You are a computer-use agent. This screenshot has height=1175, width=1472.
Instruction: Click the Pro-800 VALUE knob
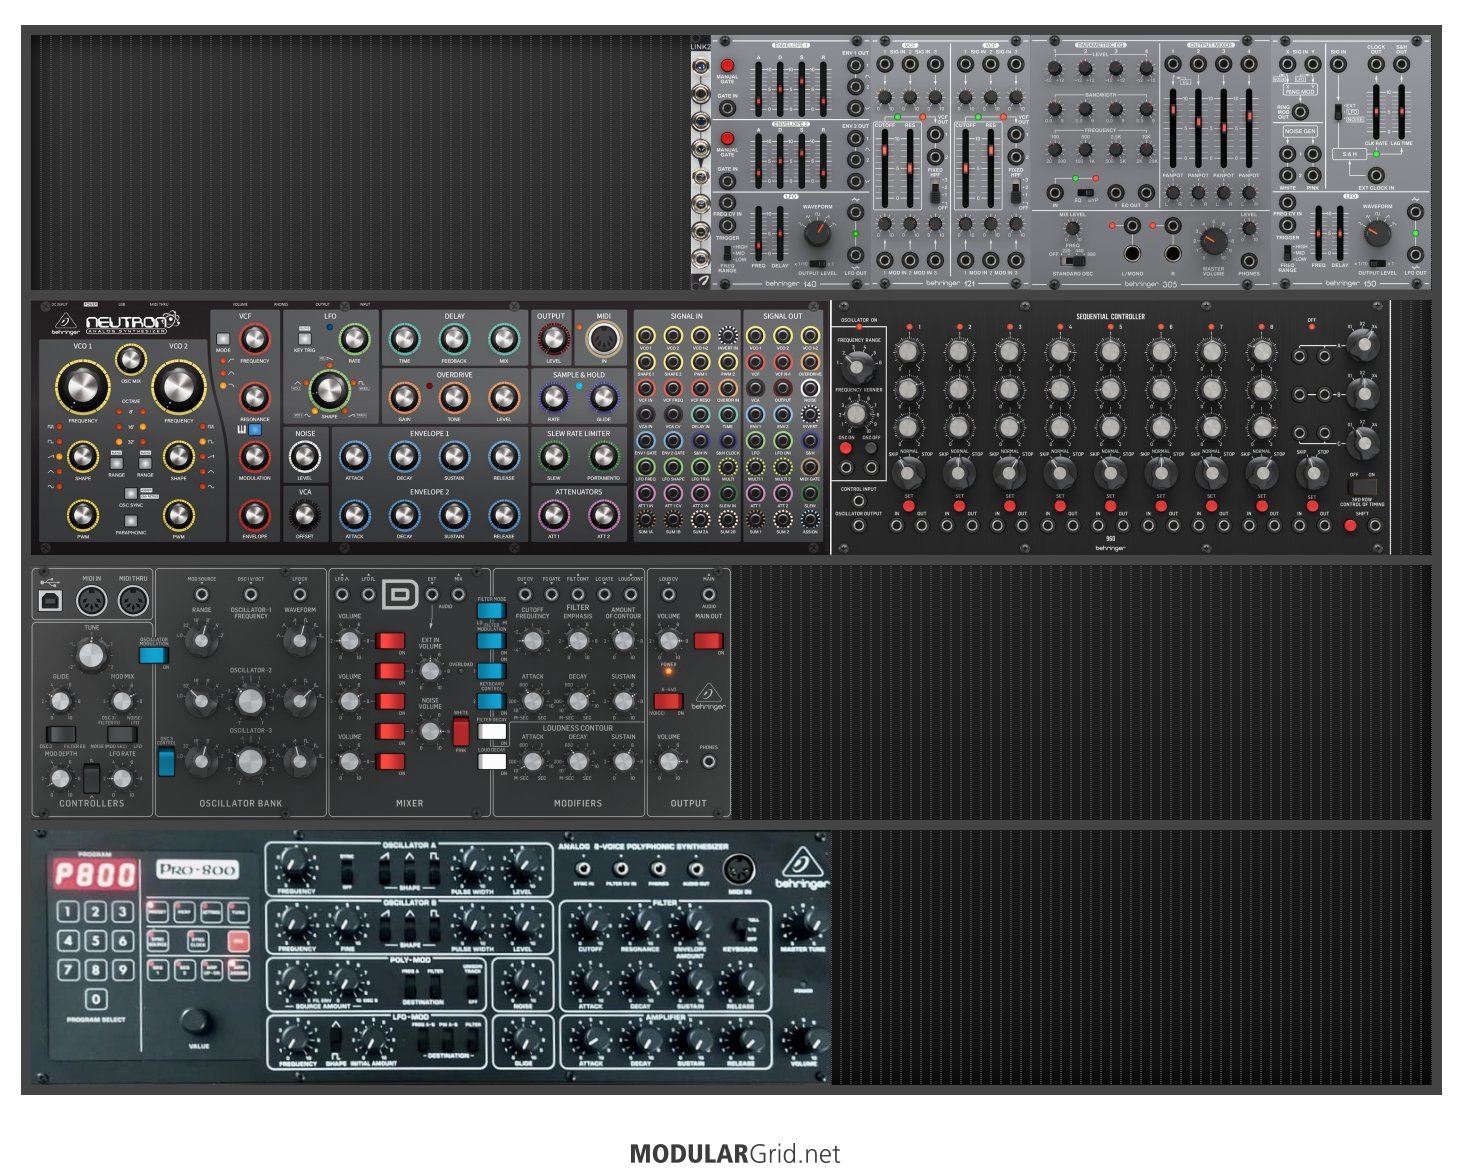point(196,1022)
